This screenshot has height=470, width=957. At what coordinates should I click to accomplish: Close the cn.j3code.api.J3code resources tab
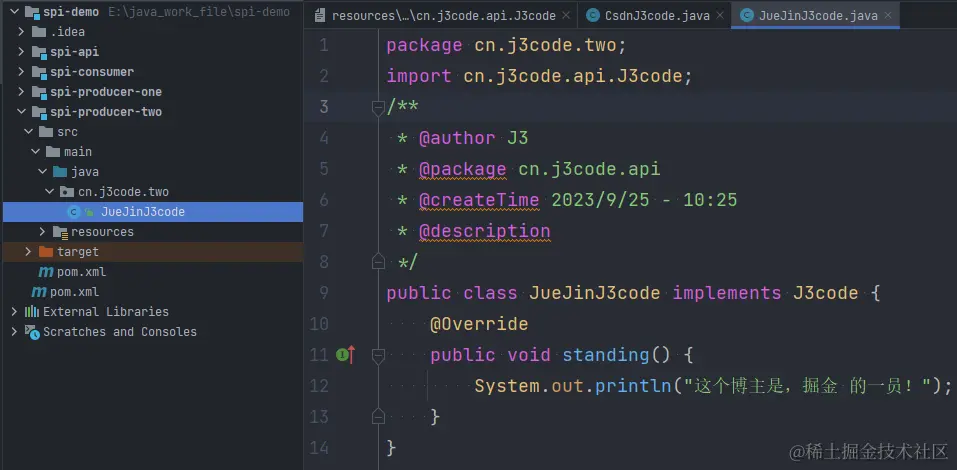tap(566, 16)
